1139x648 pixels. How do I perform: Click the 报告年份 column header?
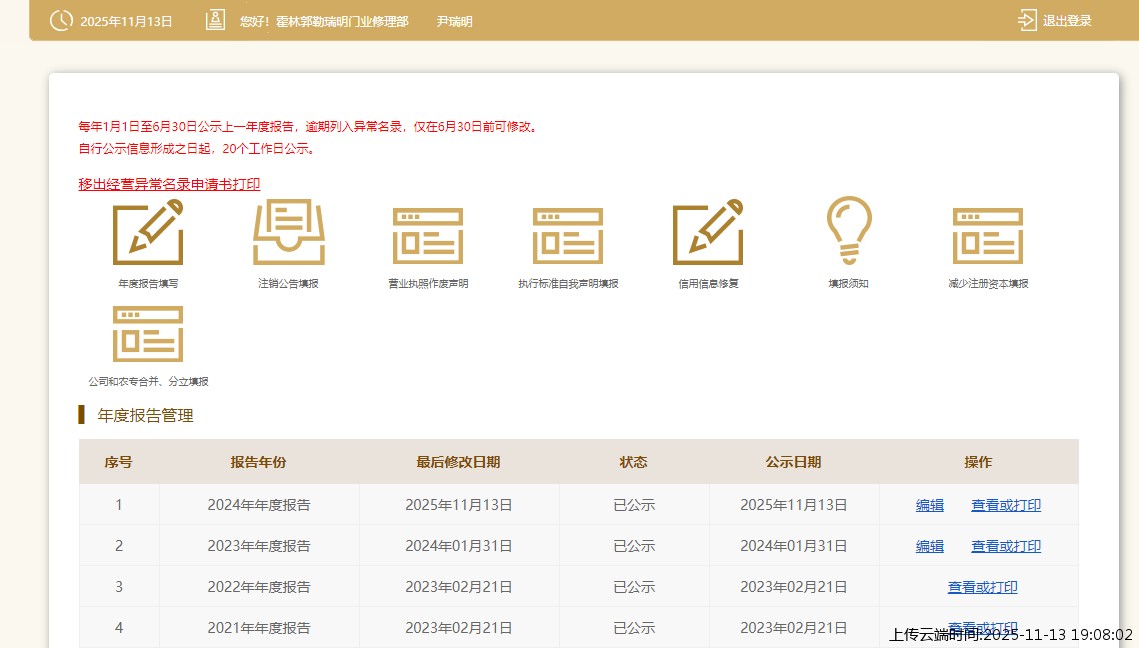click(x=259, y=462)
